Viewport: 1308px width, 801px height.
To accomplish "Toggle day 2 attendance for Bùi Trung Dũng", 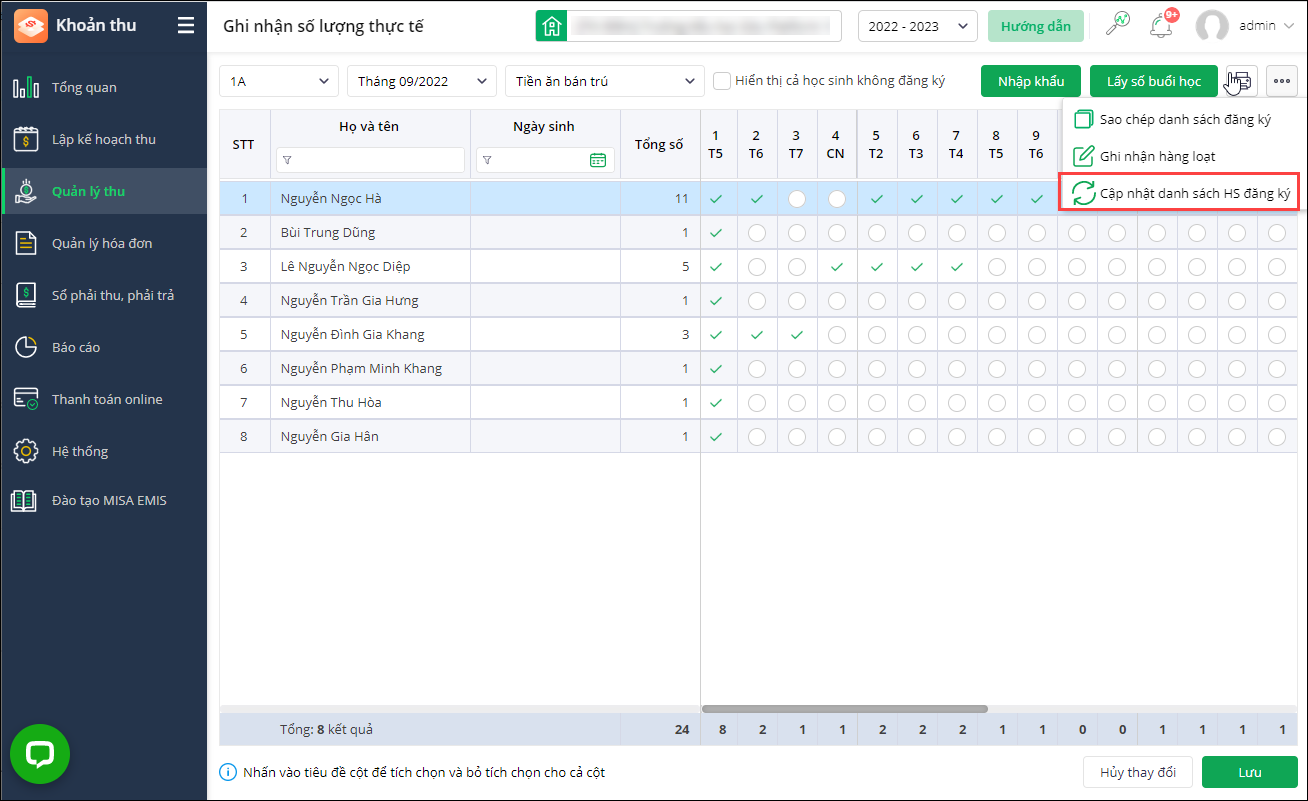I will [x=756, y=233].
